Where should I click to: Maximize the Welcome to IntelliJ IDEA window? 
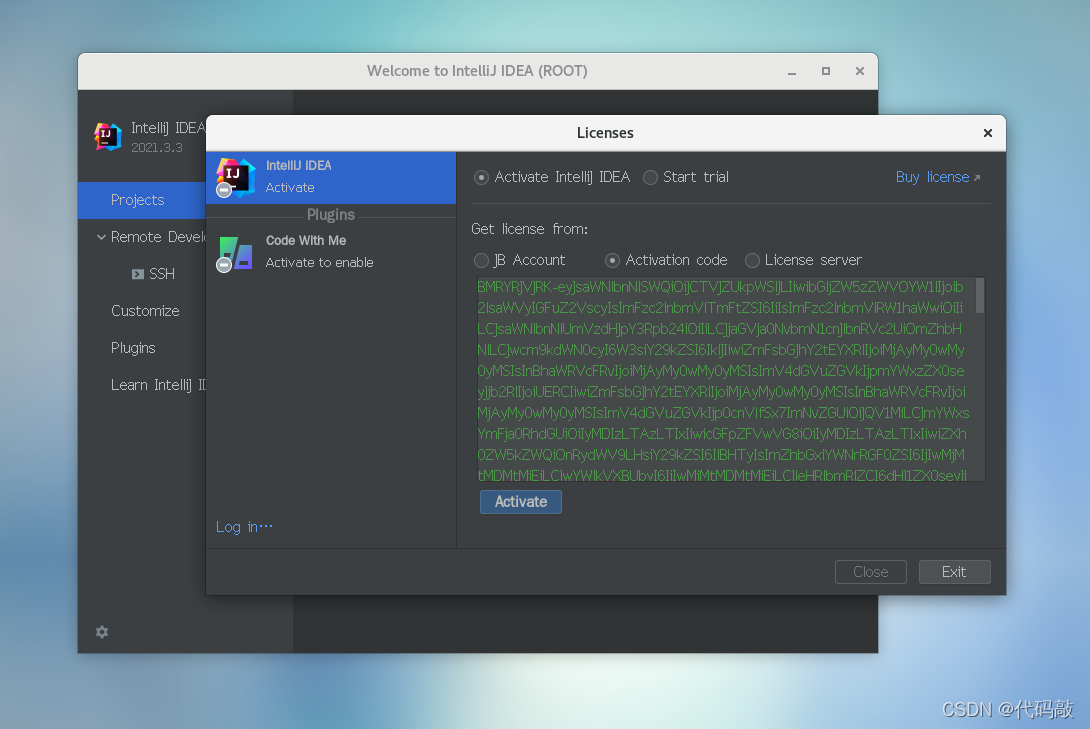pos(826,71)
